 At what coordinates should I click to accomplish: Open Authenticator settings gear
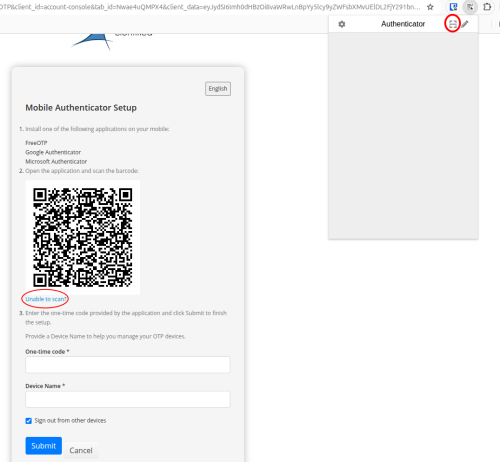coord(342,24)
